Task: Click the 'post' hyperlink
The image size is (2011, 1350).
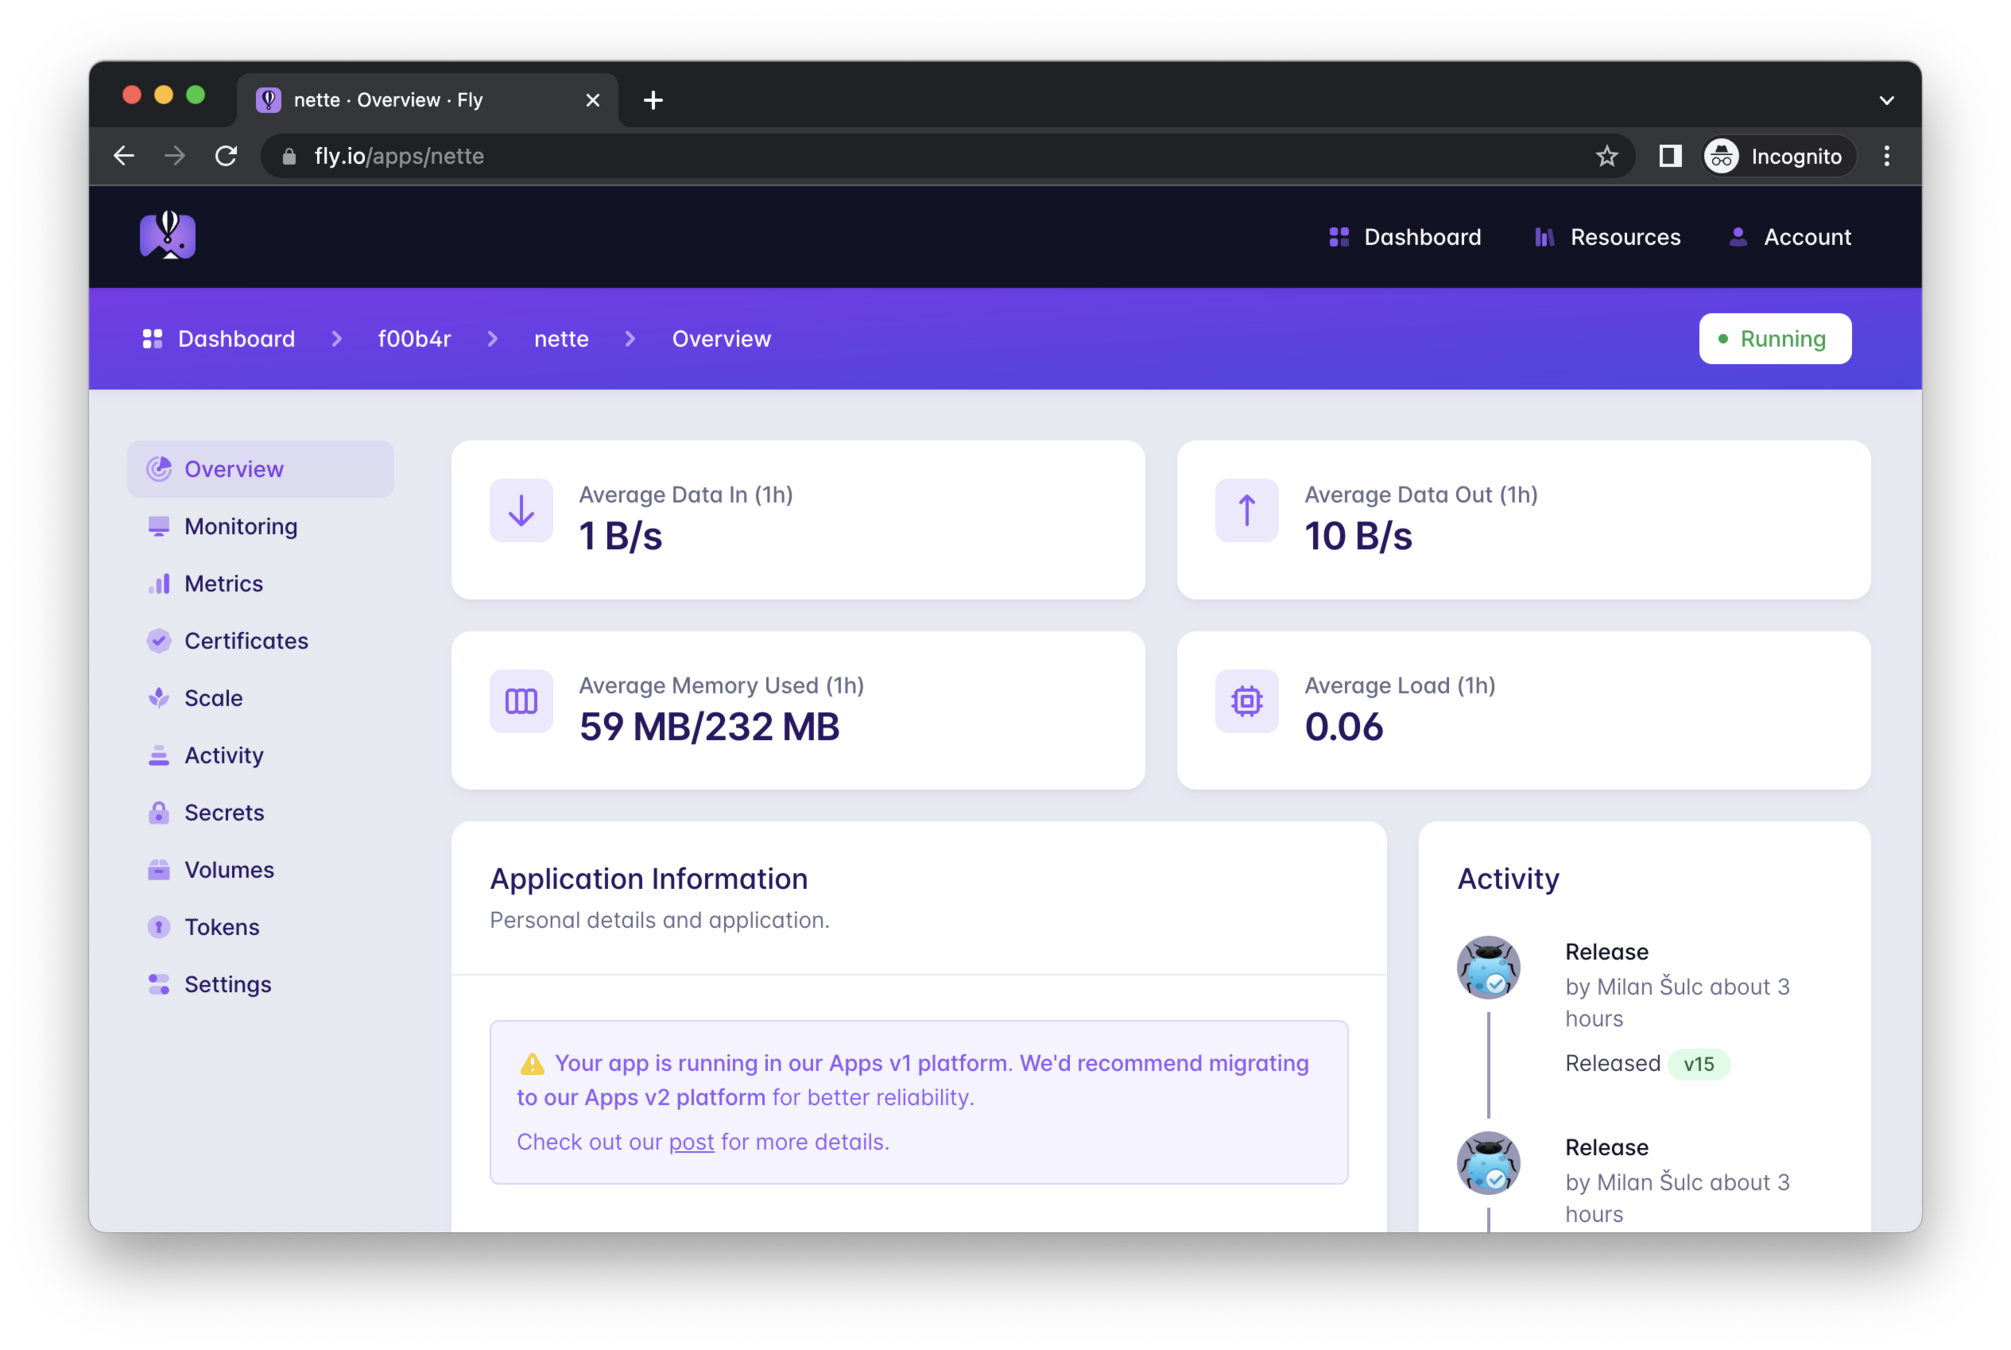Action: [x=691, y=1142]
